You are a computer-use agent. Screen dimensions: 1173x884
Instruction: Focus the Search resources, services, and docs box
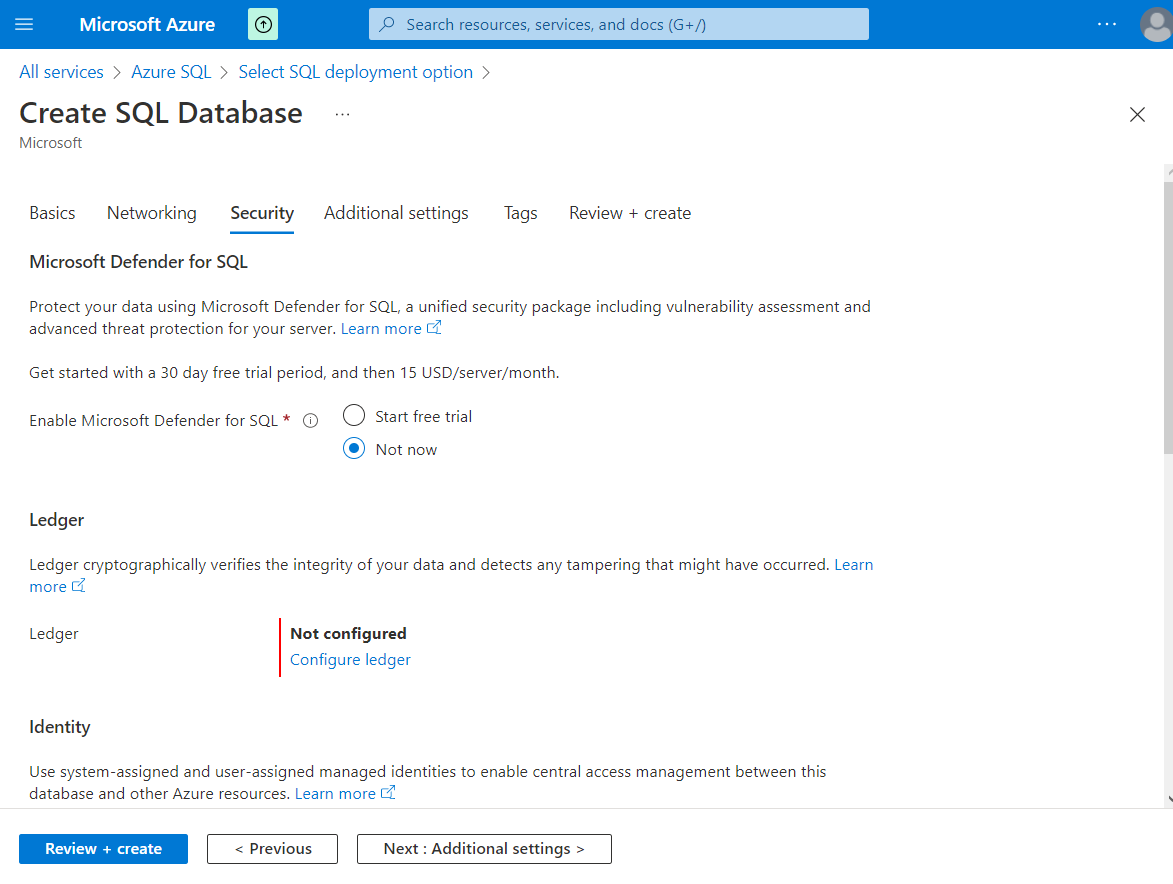(x=619, y=25)
